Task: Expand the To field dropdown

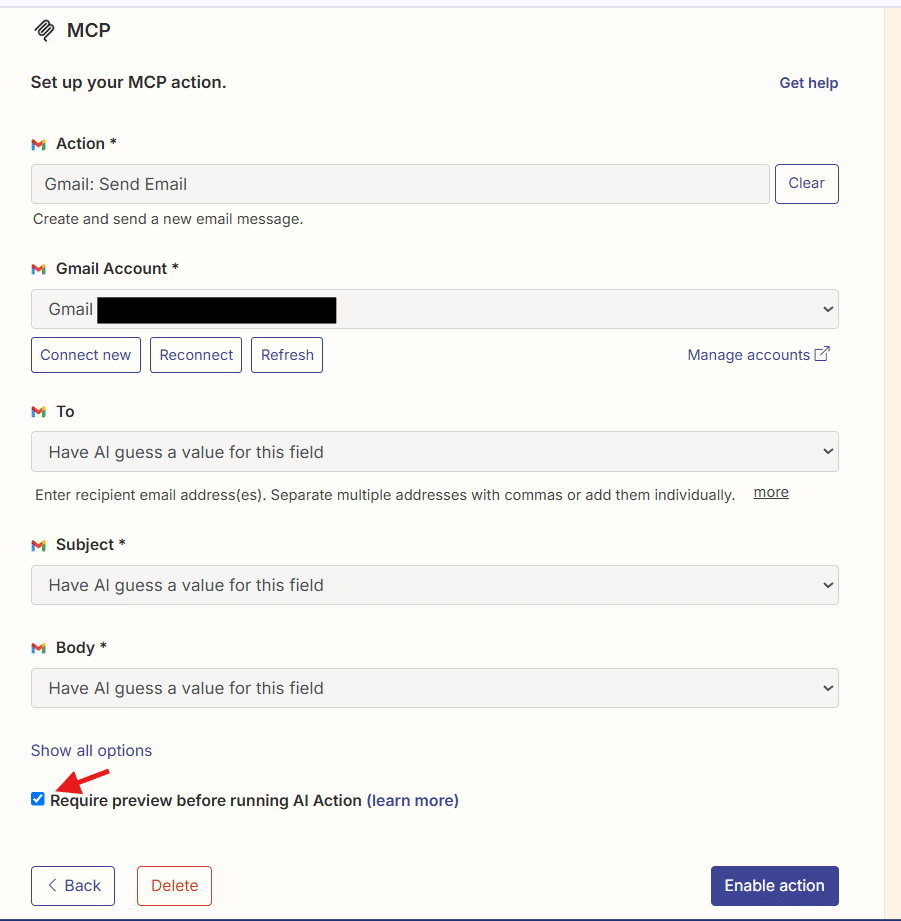Action: 435,452
